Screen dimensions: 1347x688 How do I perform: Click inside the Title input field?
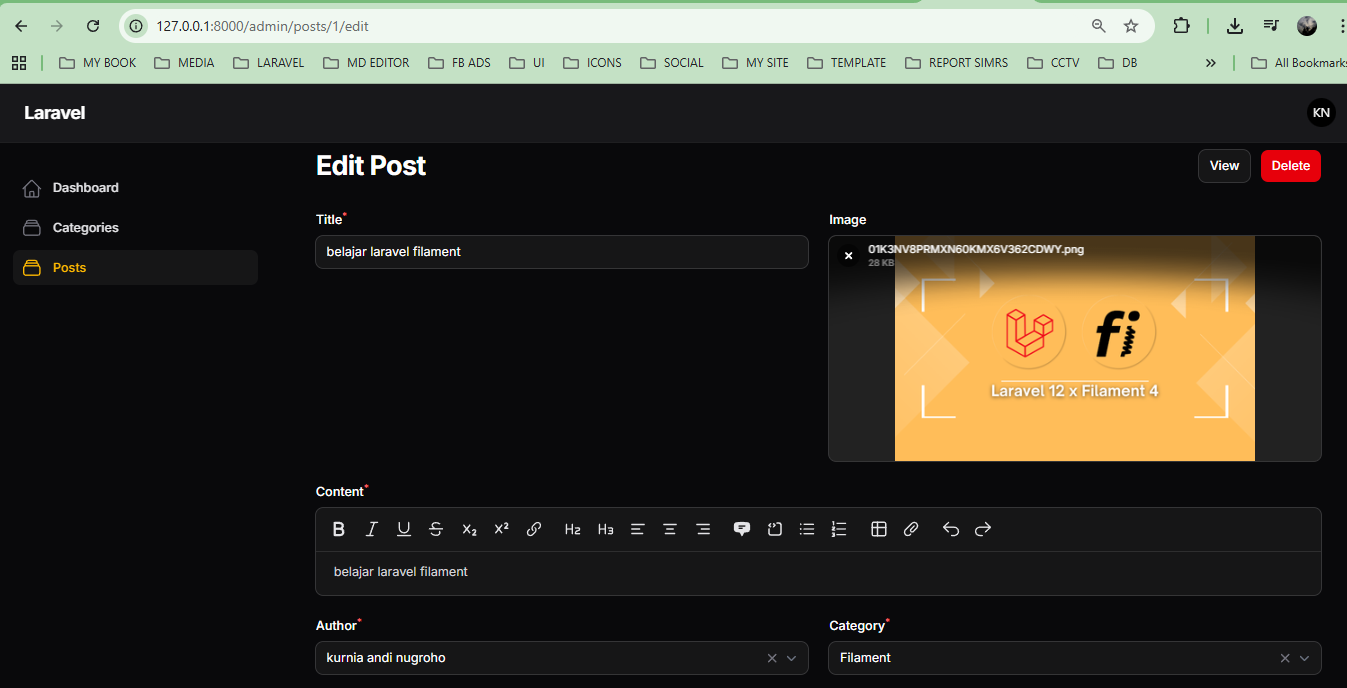(x=561, y=252)
